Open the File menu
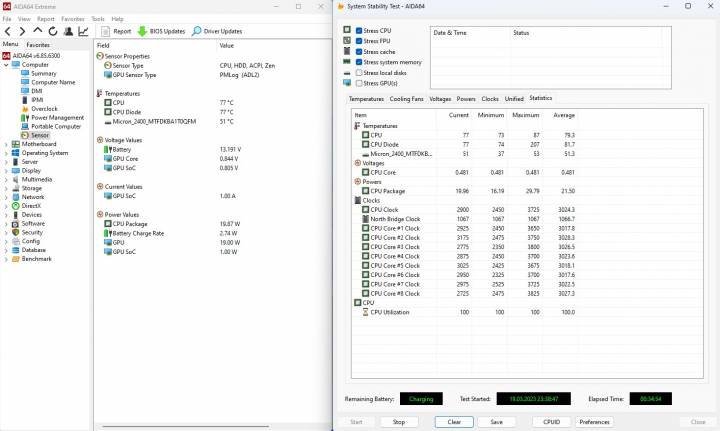Viewport: 720px width, 431px height. [x=7, y=19]
